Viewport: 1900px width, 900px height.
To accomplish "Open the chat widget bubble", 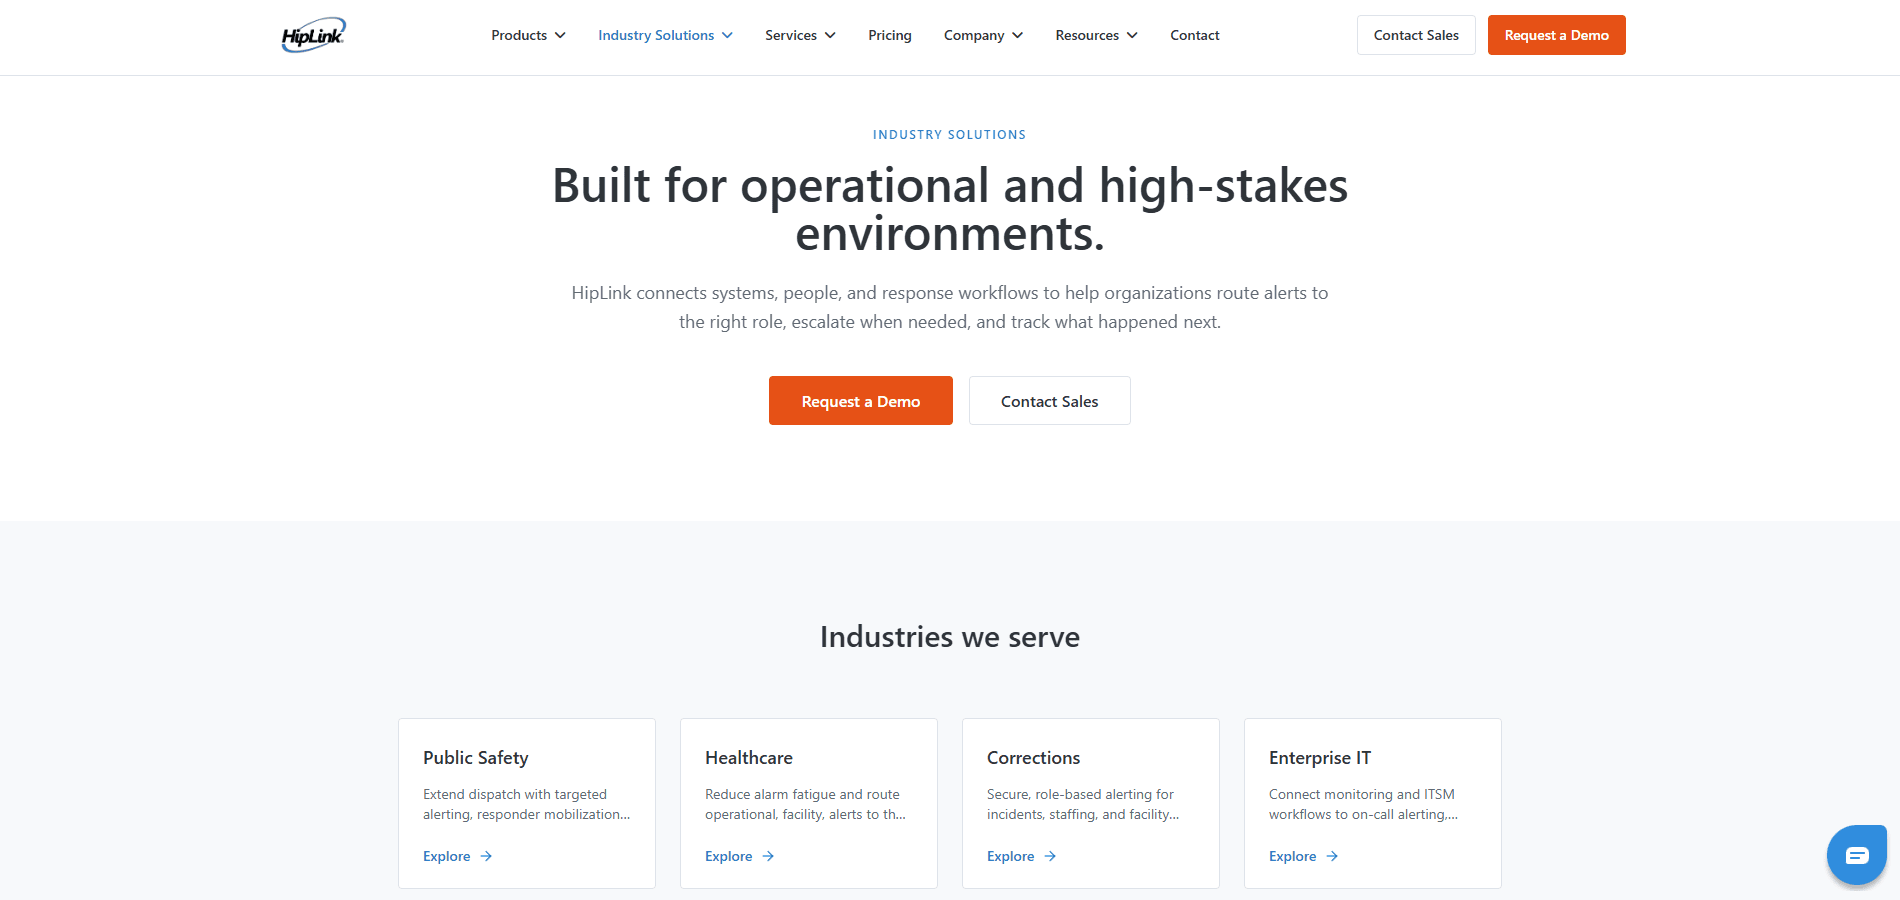I will click(1857, 855).
